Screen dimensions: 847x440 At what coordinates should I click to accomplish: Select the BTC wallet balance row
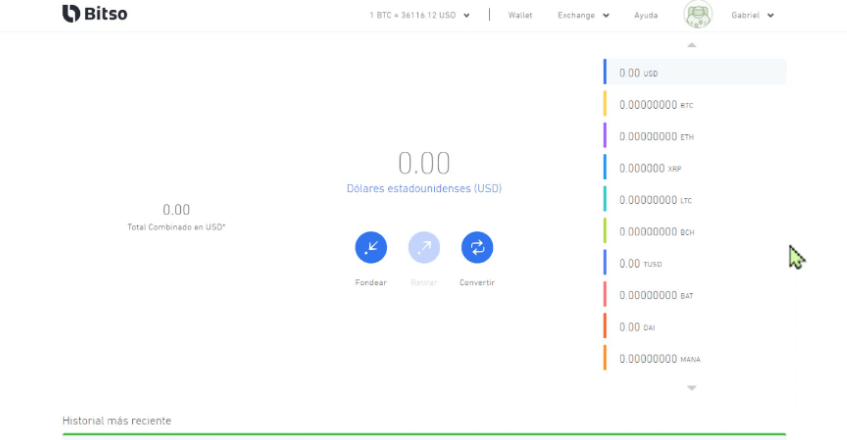pyautogui.click(x=695, y=104)
